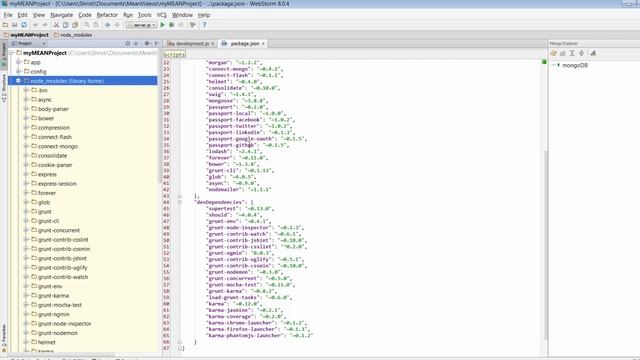Open the Project view selector dropdown
The height and width of the screenshot is (360, 640).
[x=29, y=43]
